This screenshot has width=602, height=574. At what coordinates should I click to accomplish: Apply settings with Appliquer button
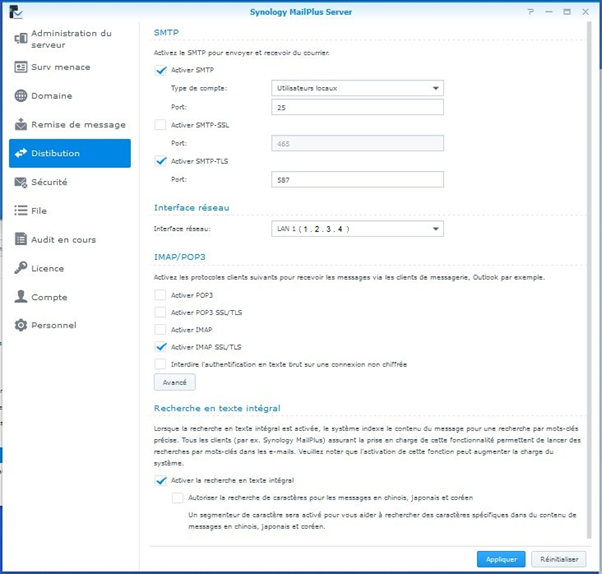click(x=501, y=559)
